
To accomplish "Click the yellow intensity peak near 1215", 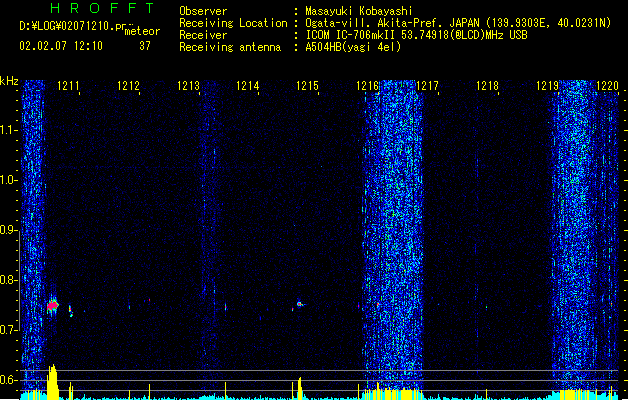I will click(300, 388).
